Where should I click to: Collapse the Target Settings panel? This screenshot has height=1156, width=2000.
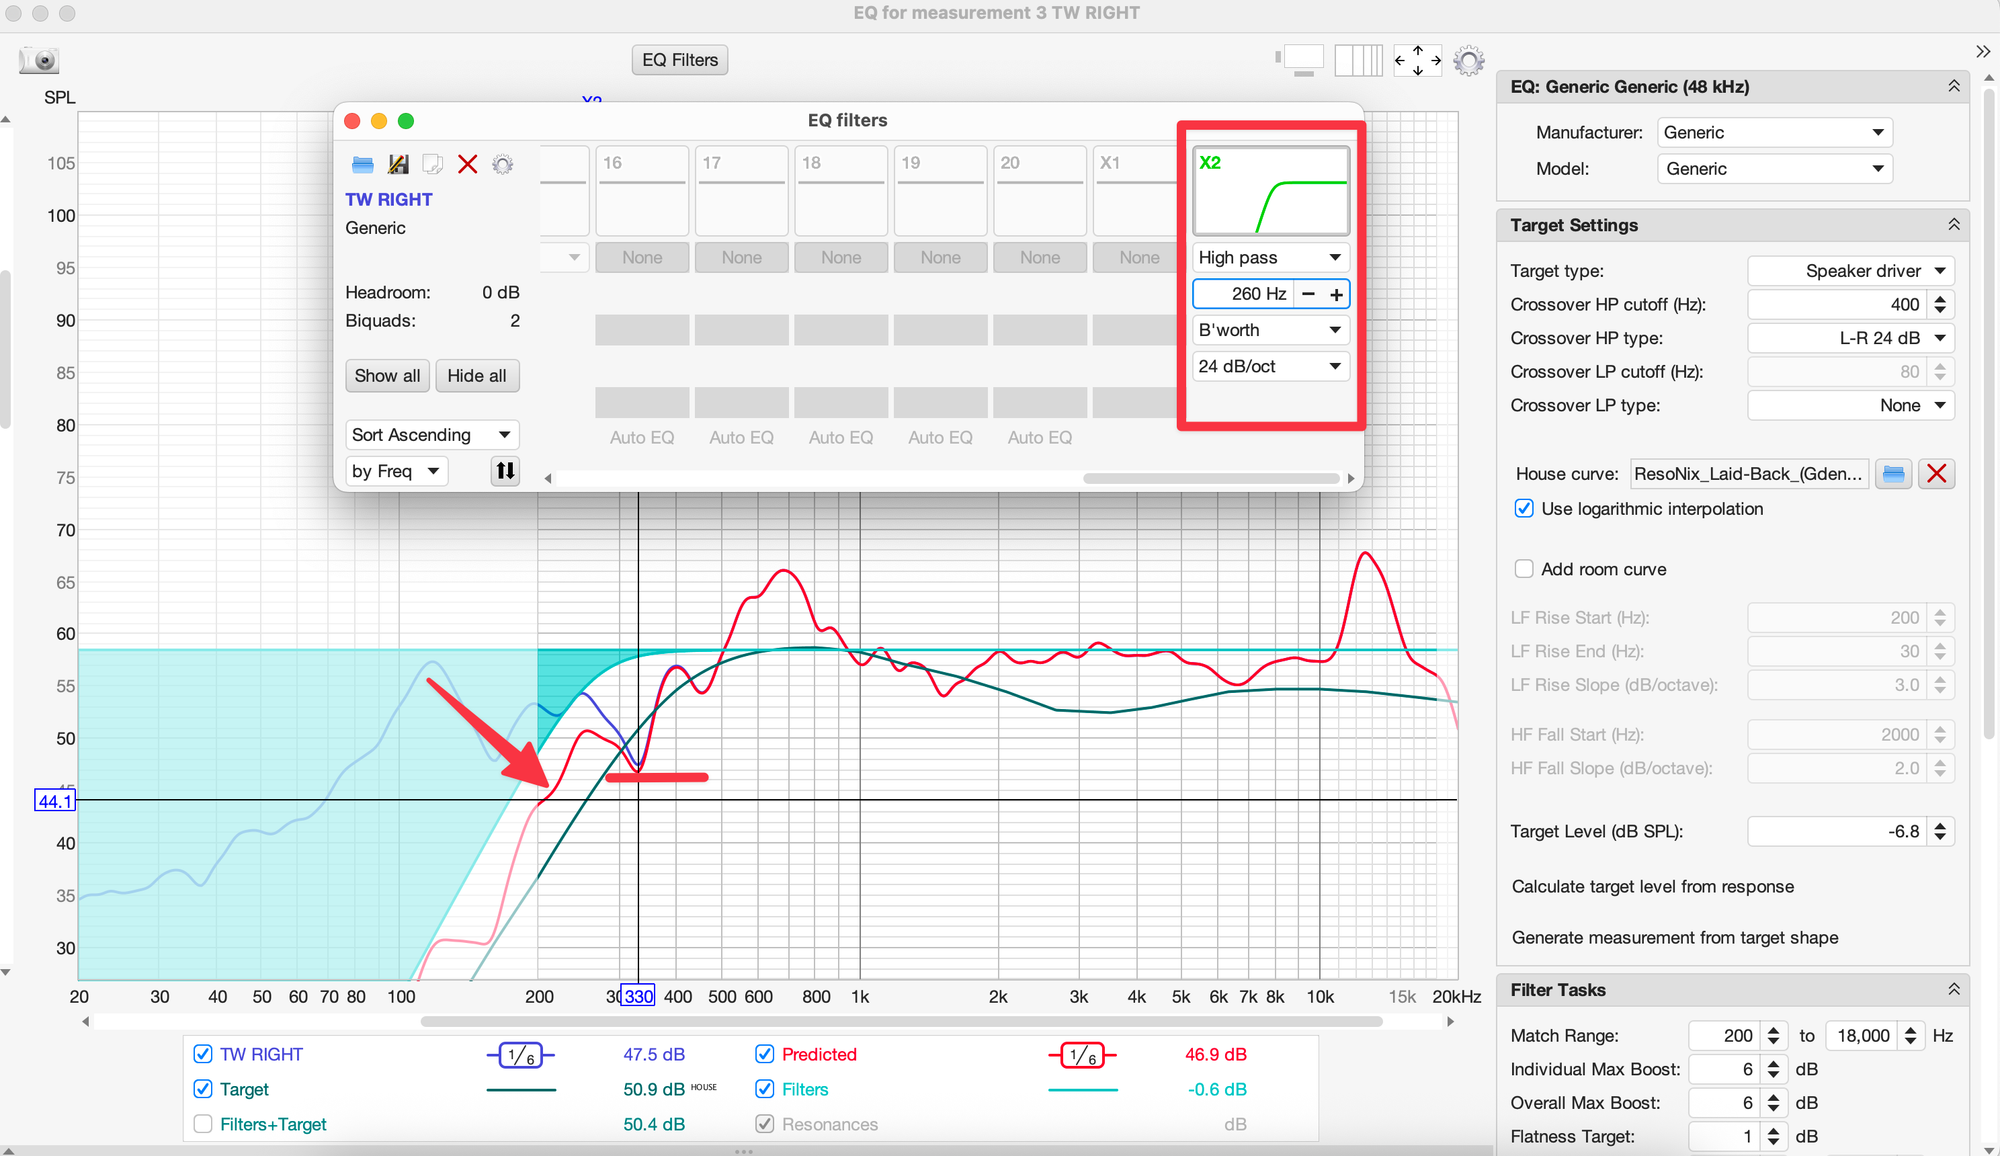click(1953, 225)
